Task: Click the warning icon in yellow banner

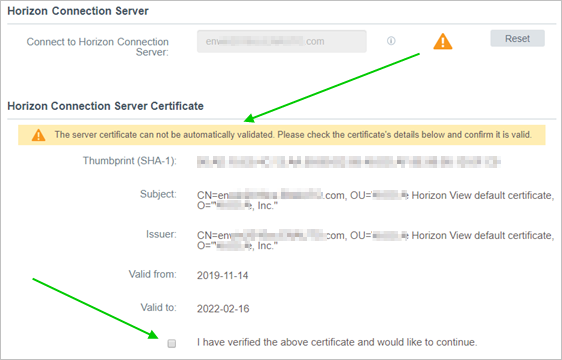Action: 38,135
